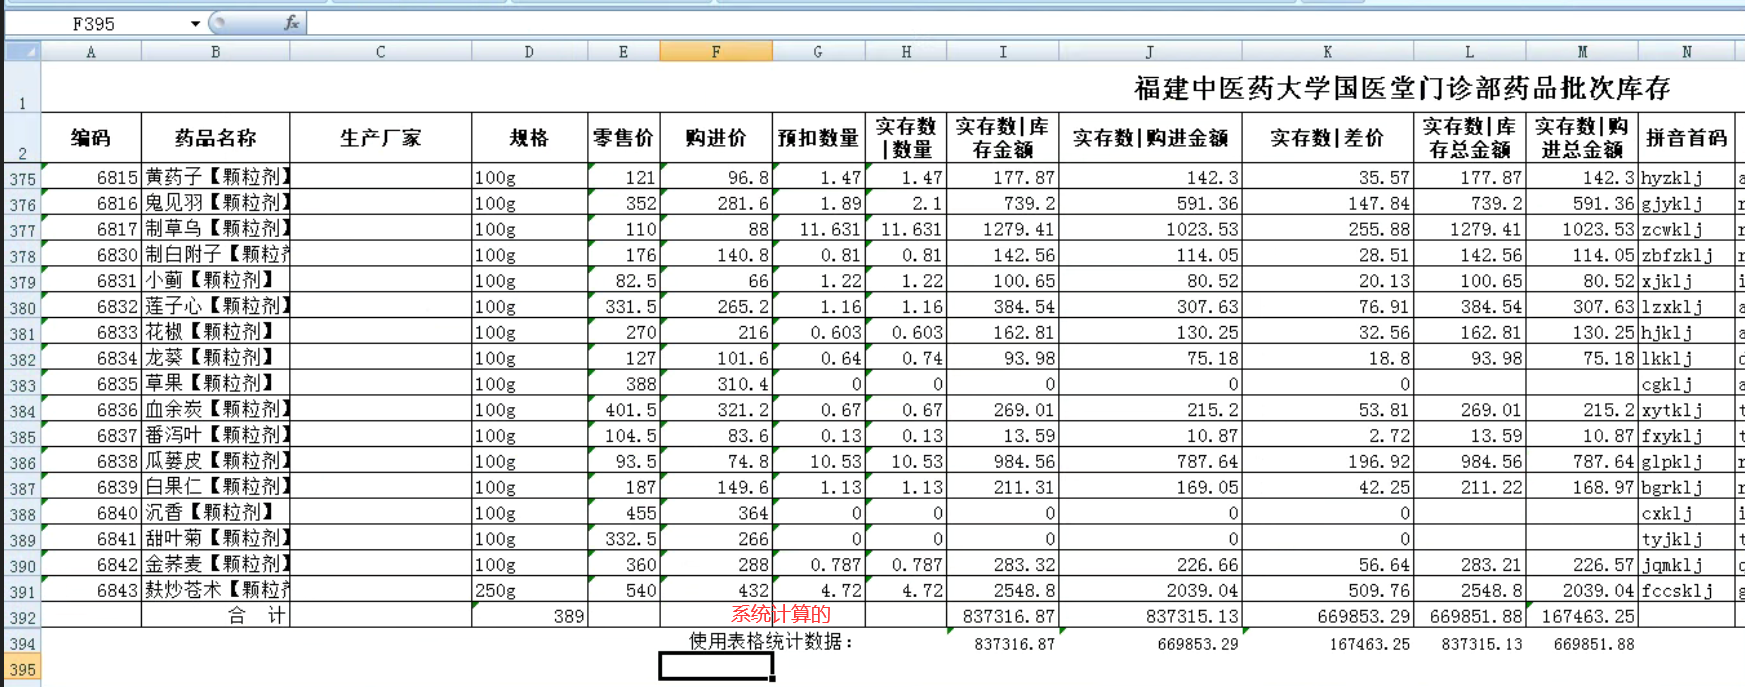Click the 药品名称 header cell
The width and height of the screenshot is (1745, 687).
[215, 138]
